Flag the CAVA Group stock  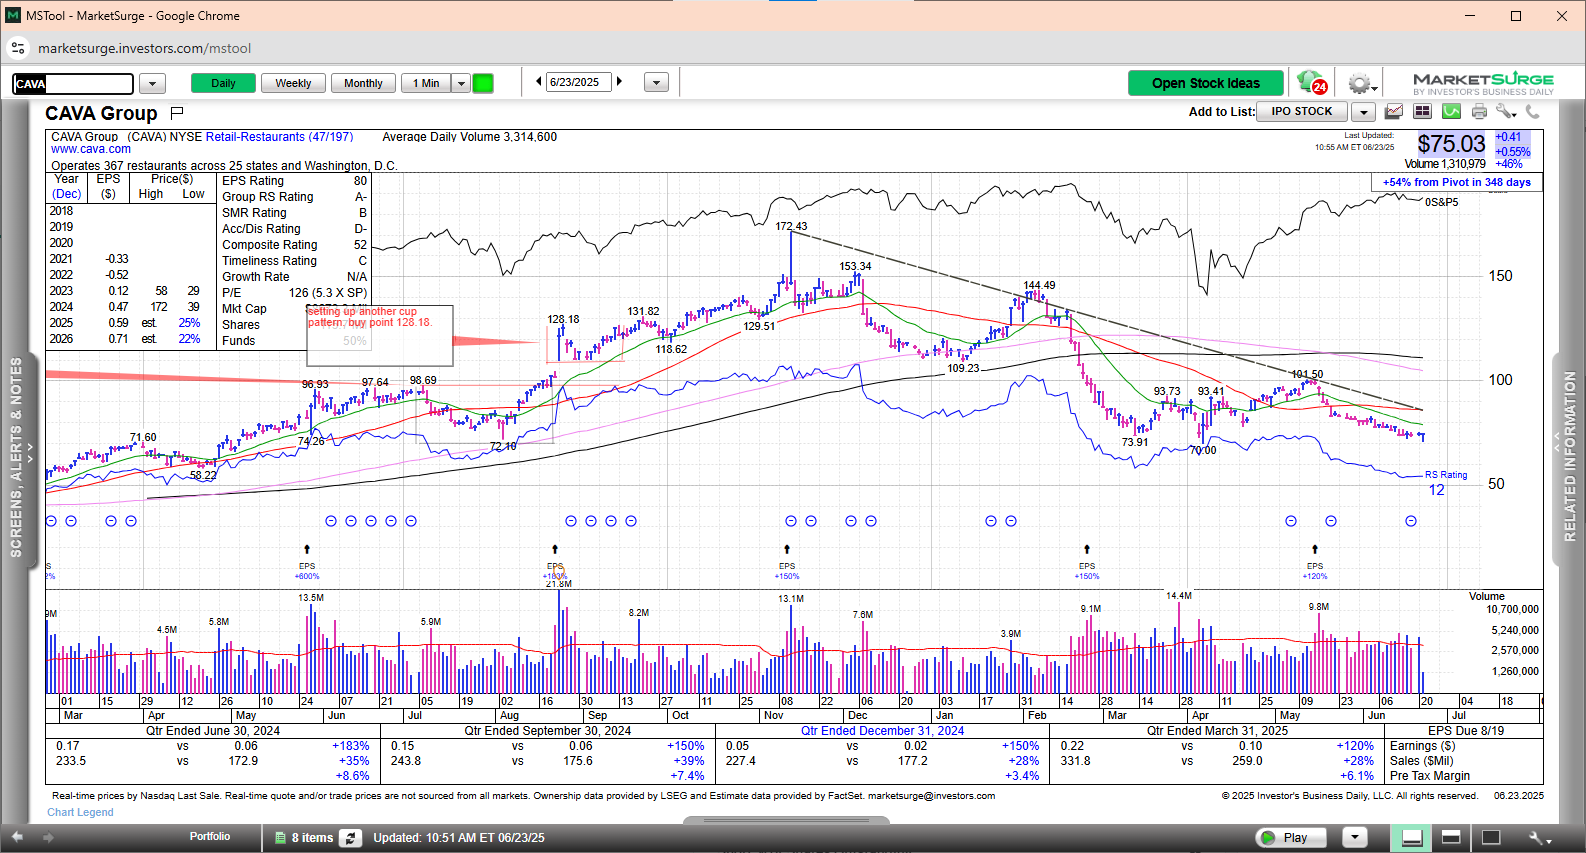pos(177,112)
